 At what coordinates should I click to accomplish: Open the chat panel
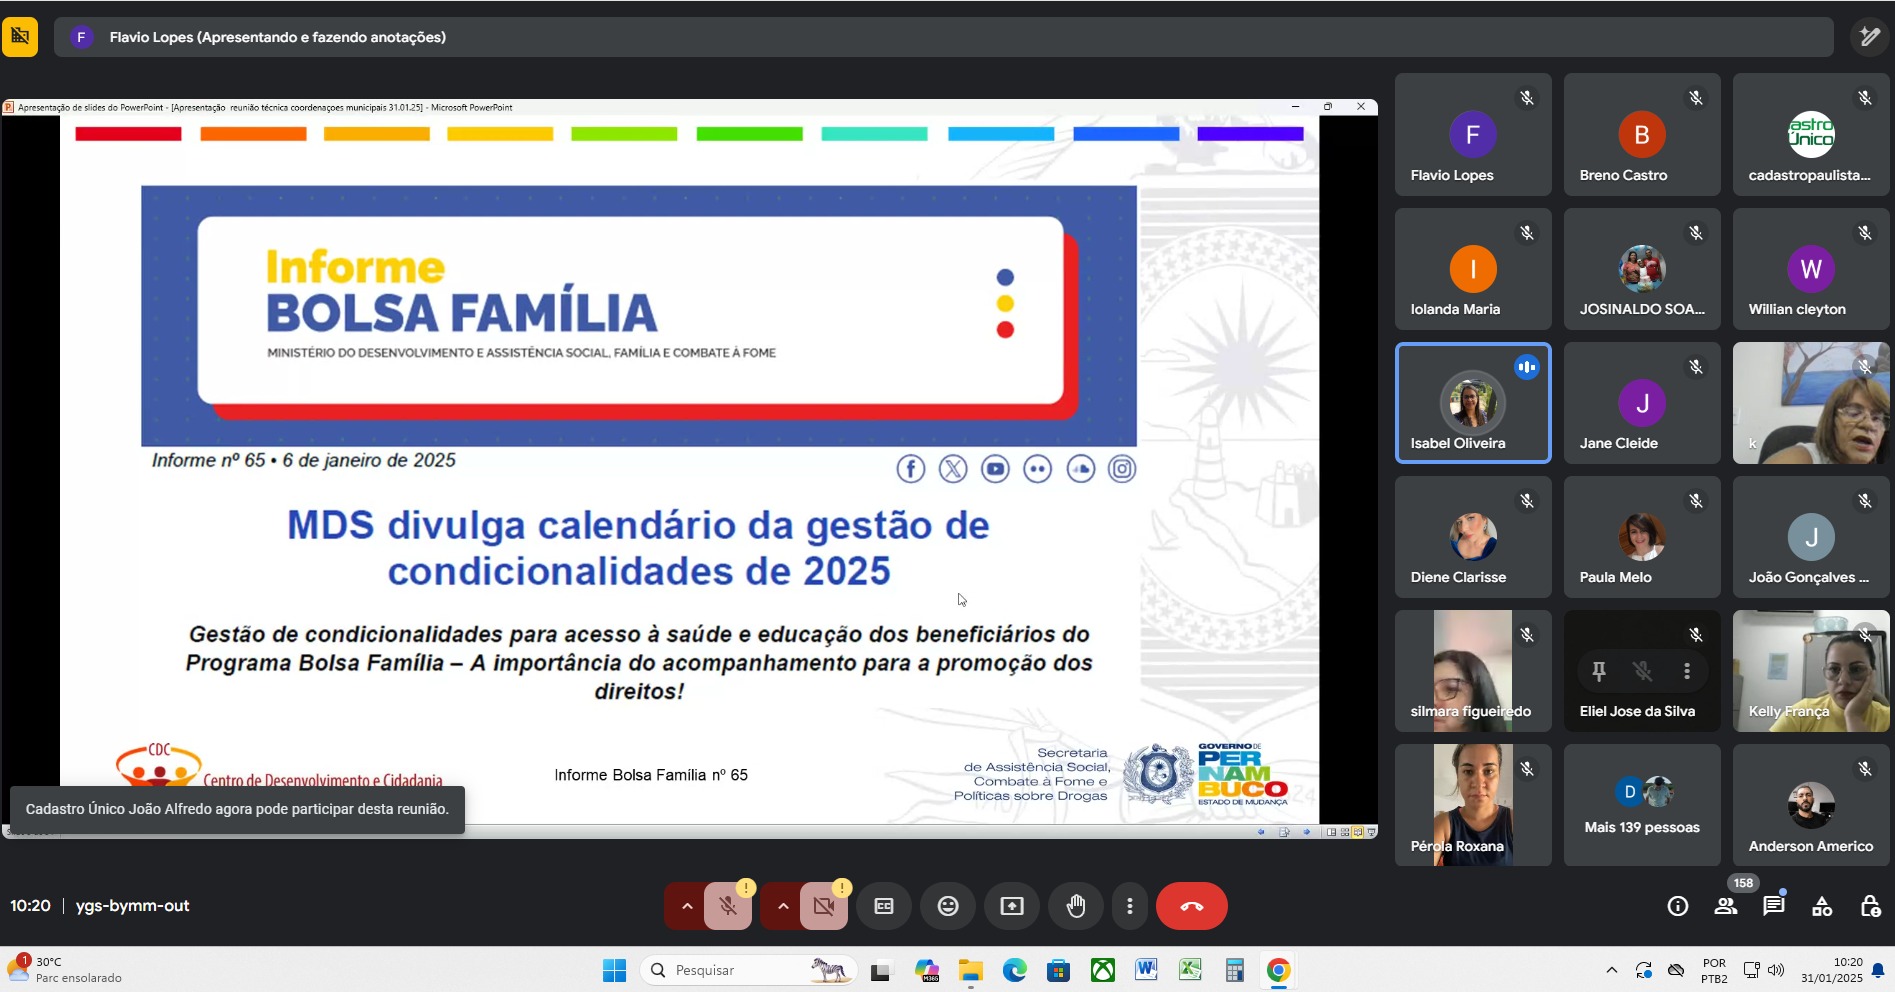(1774, 906)
